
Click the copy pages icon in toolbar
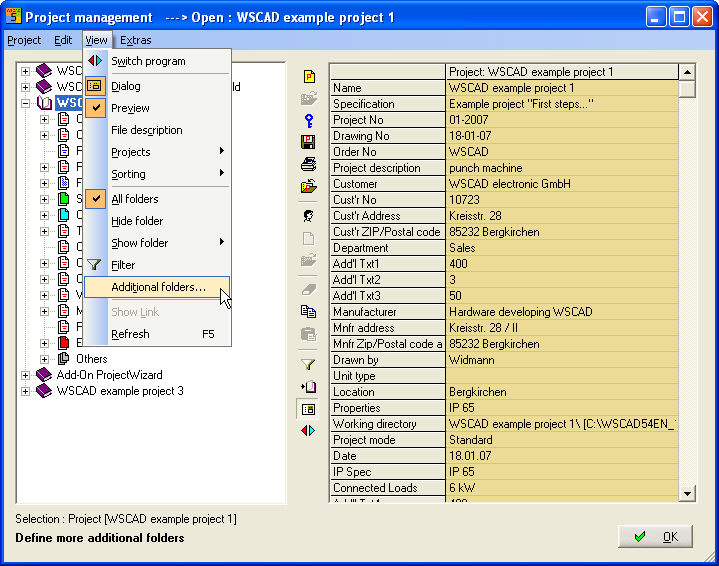(x=308, y=311)
